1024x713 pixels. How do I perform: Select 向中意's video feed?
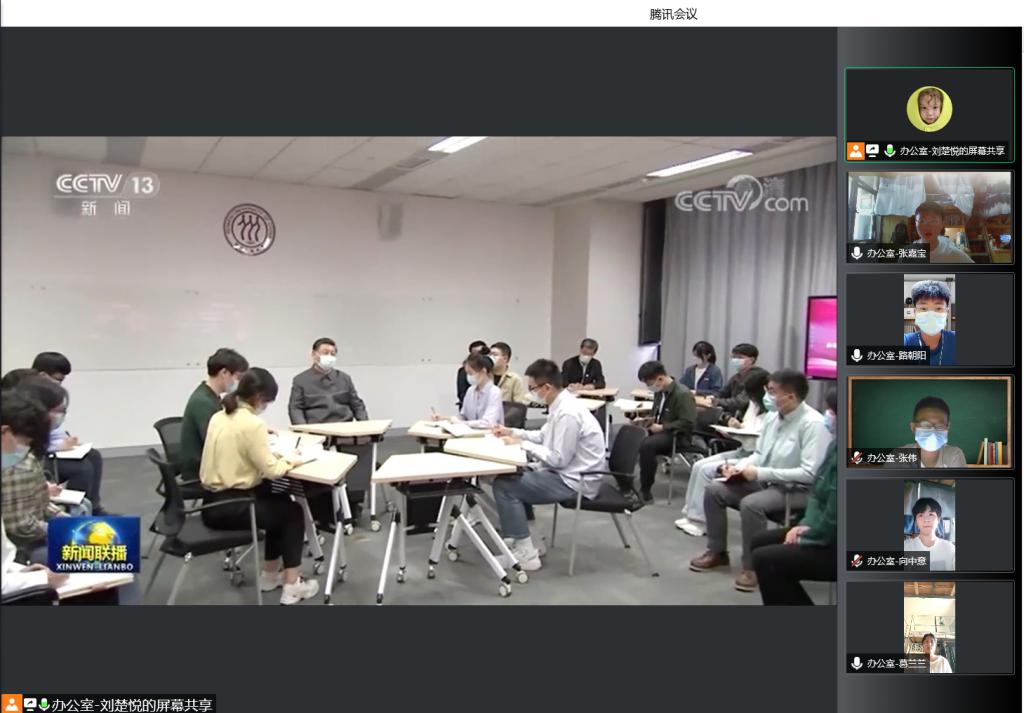click(x=929, y=524)
